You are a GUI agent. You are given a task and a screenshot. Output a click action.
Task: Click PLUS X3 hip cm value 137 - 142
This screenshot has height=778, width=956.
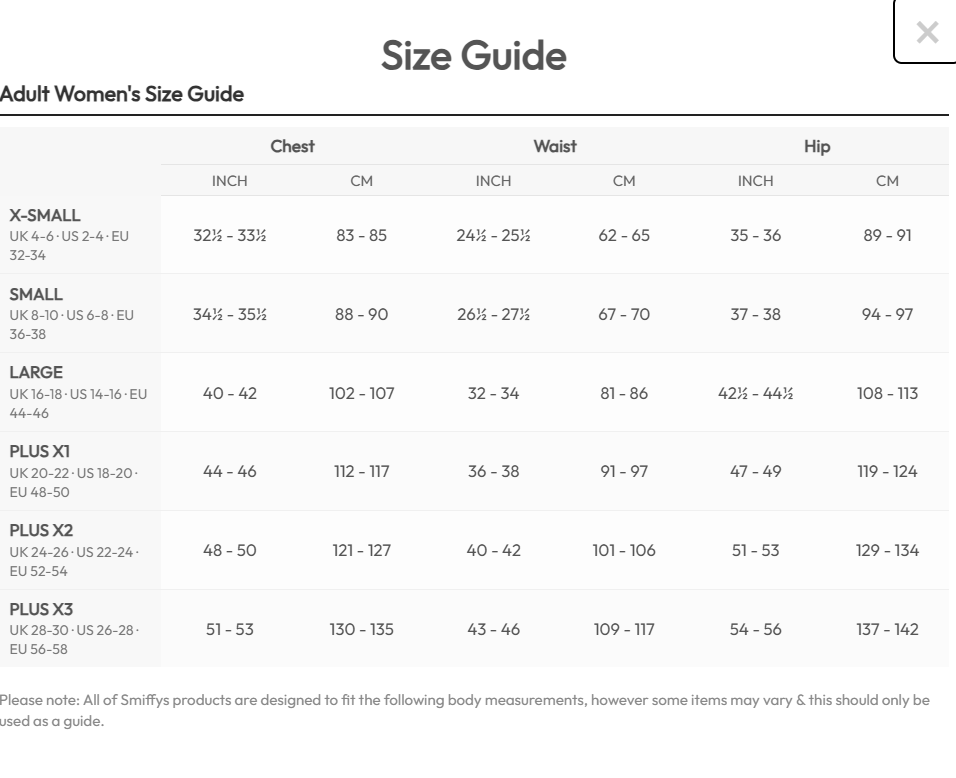coord(887,630)
